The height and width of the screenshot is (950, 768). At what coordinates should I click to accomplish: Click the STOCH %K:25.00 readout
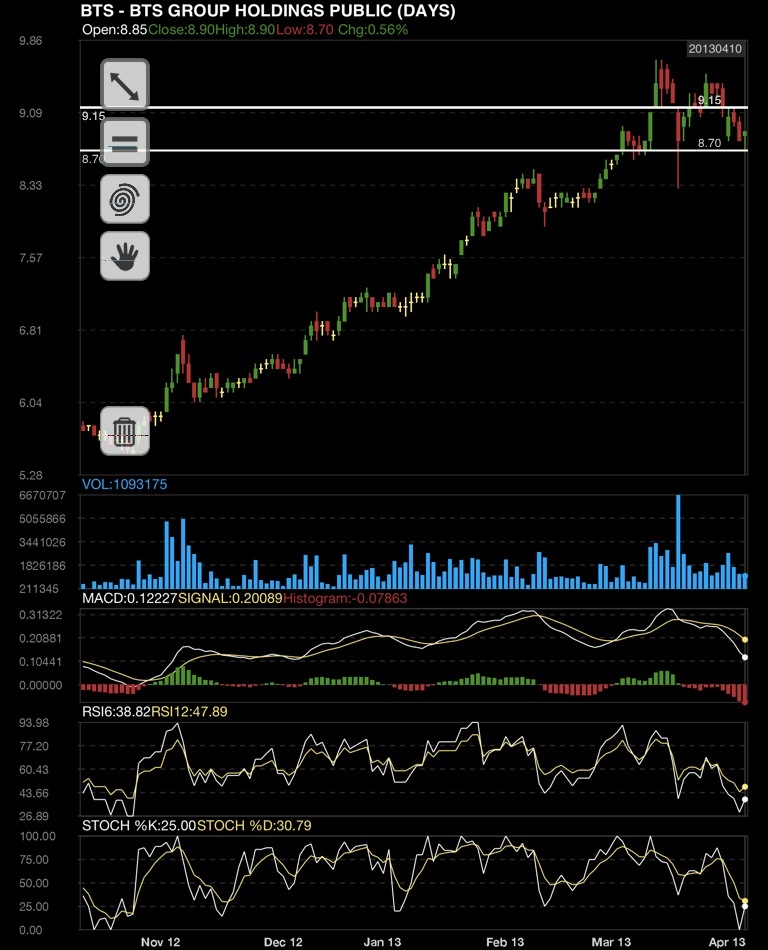(x=139, y=826)
